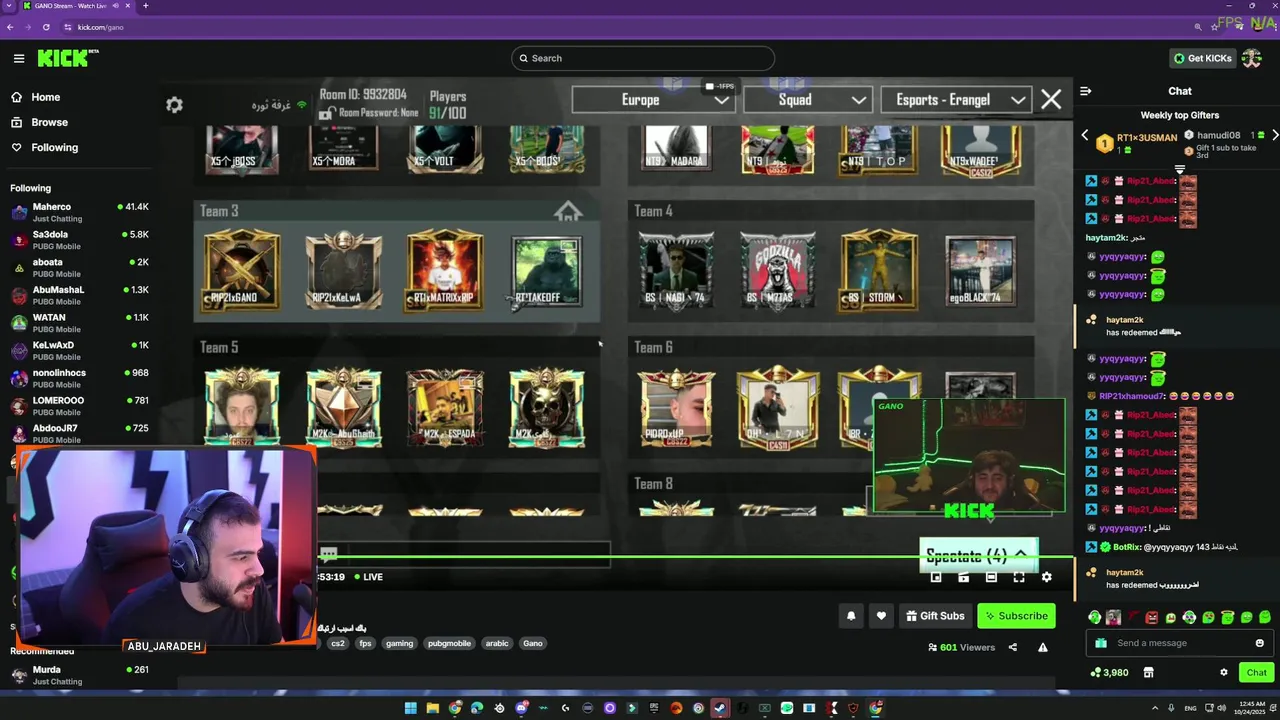Click Gift Subs button
1280x720 pixels.
tap(935, 616)
